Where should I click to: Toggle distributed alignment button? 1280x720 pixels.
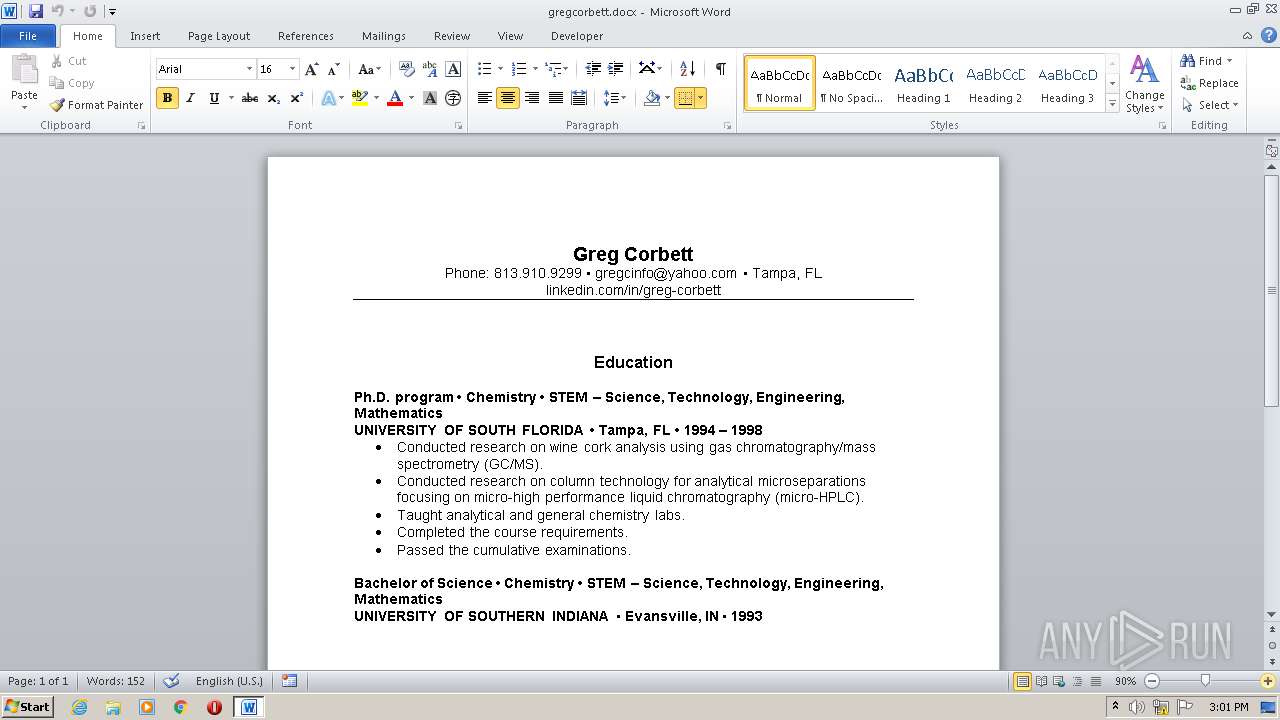click(578, 98)
